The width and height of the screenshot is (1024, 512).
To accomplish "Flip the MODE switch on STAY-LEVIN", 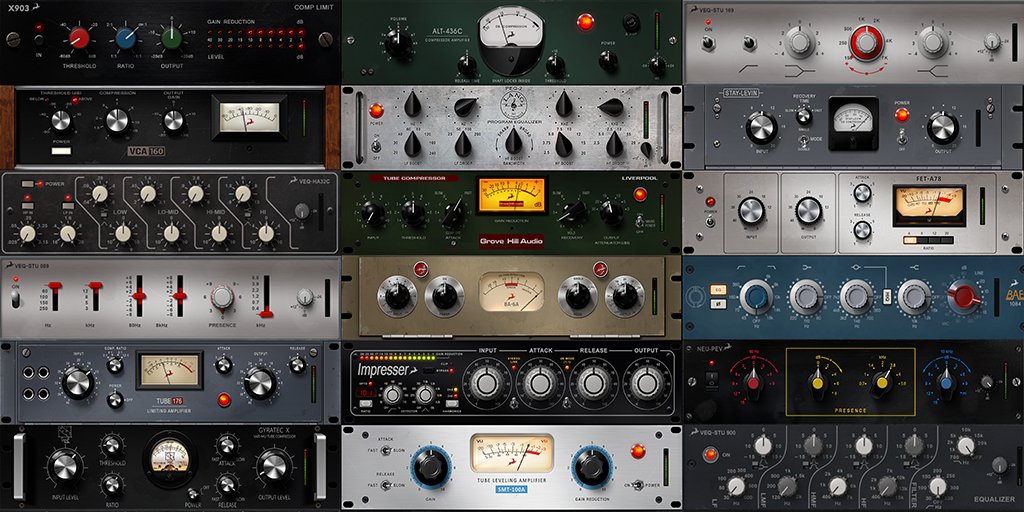I will click(x=804, y=138).
